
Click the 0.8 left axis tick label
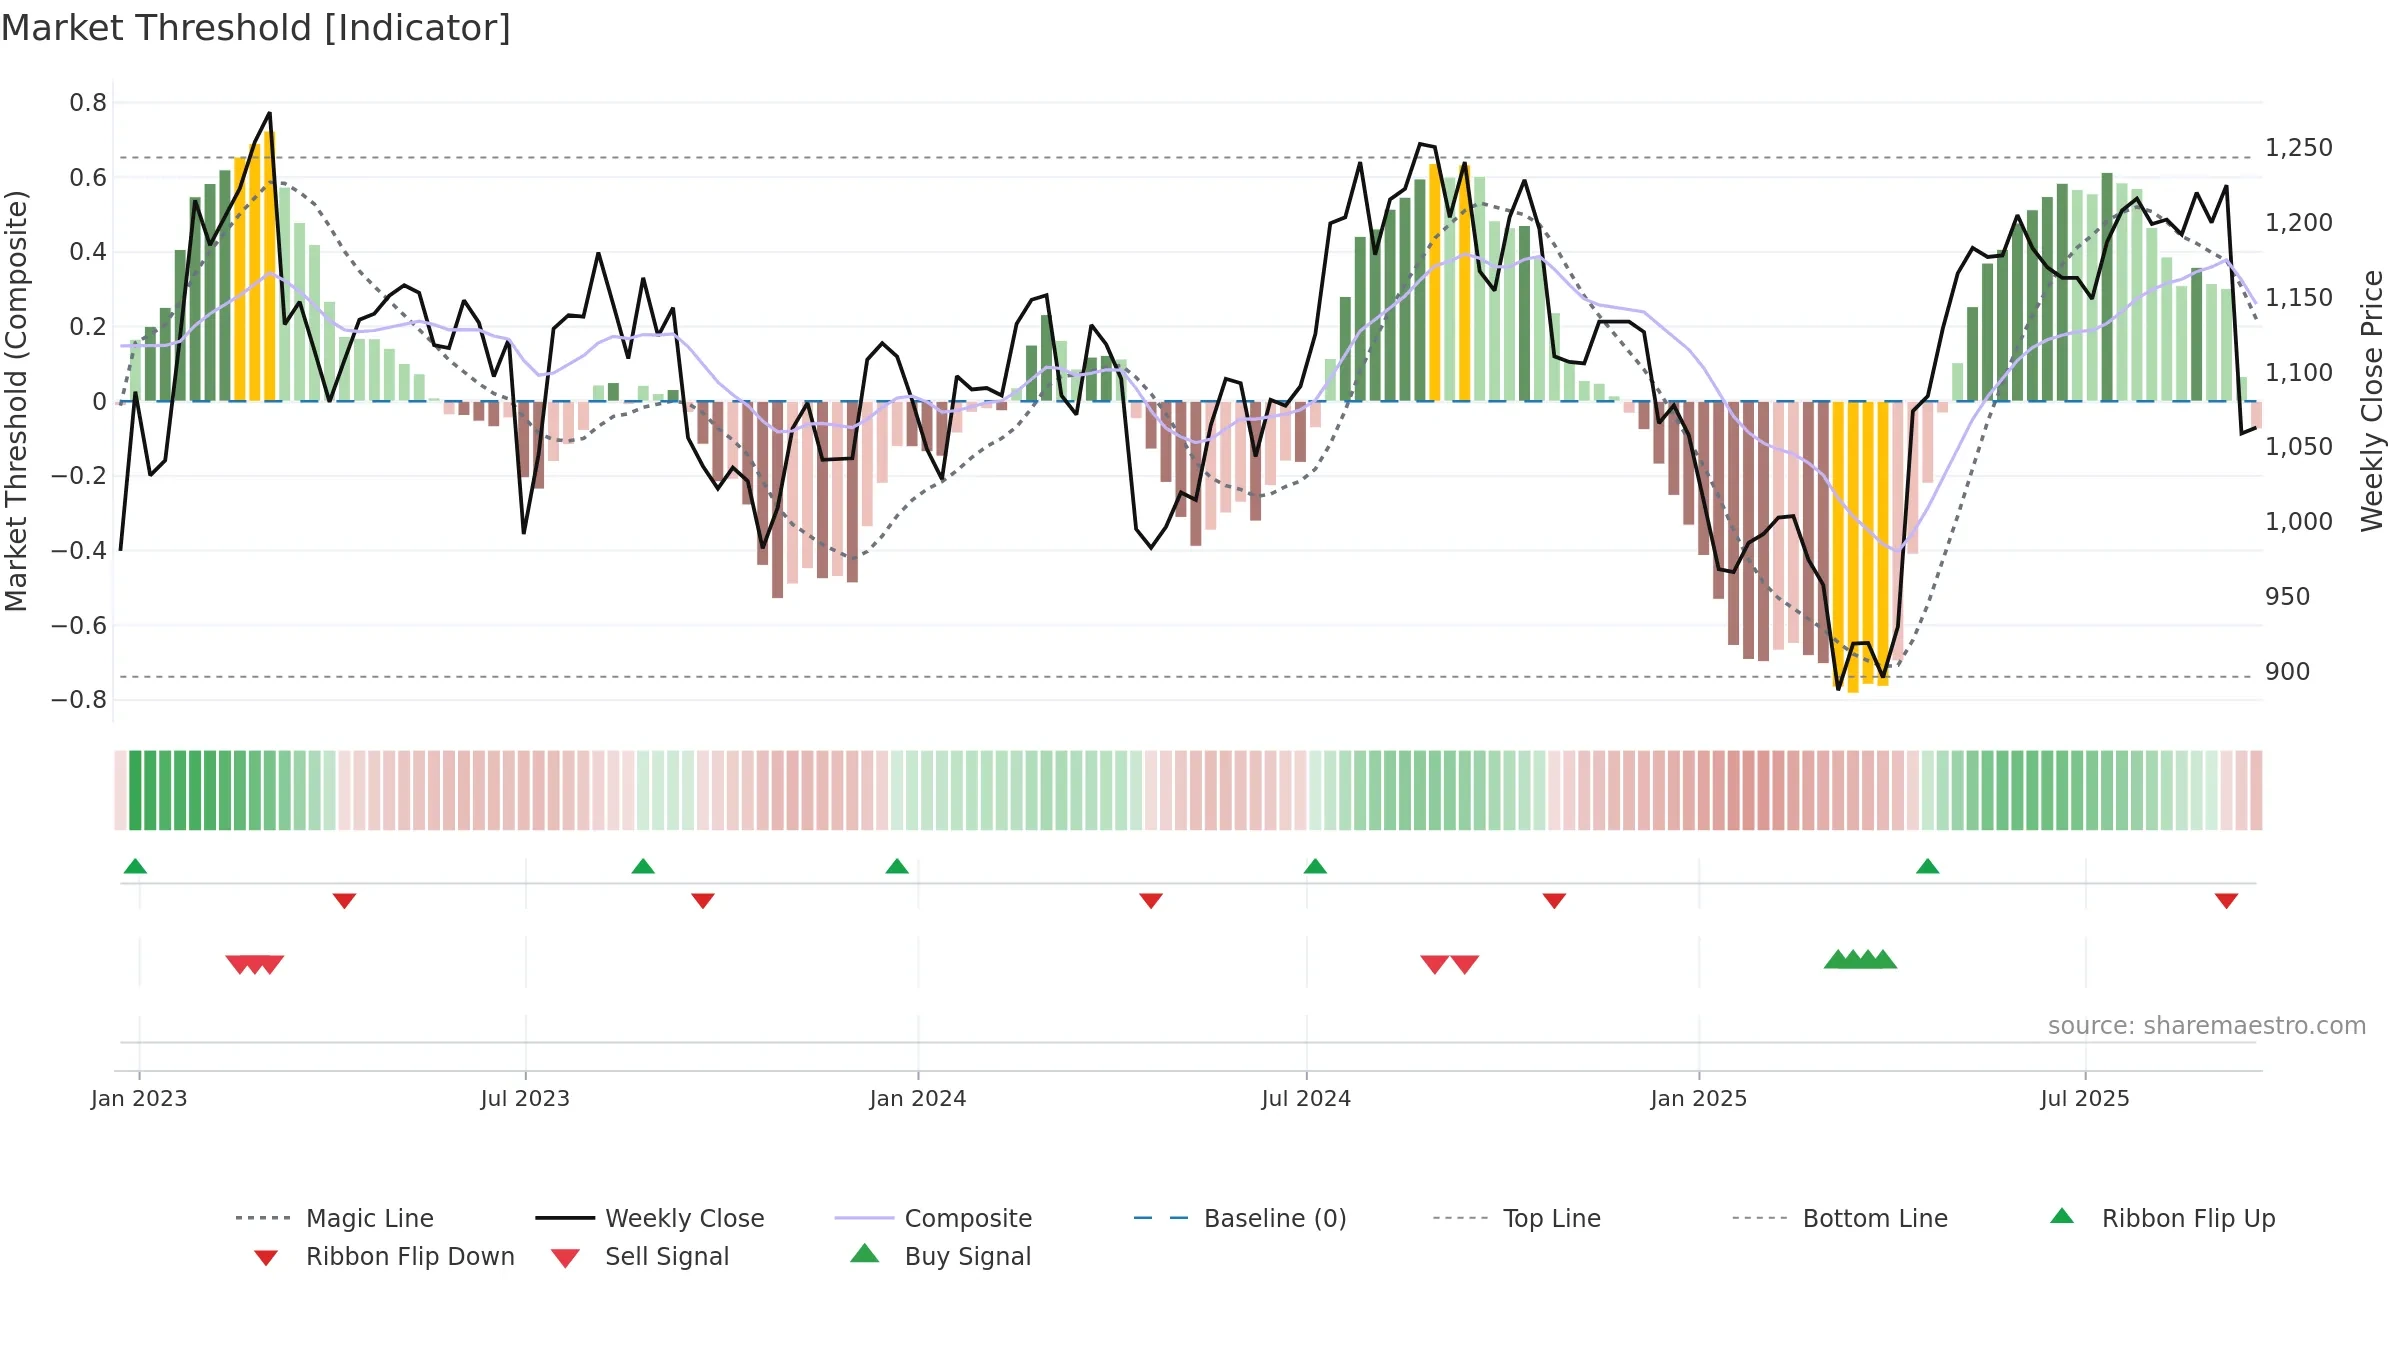click(88, 103)
